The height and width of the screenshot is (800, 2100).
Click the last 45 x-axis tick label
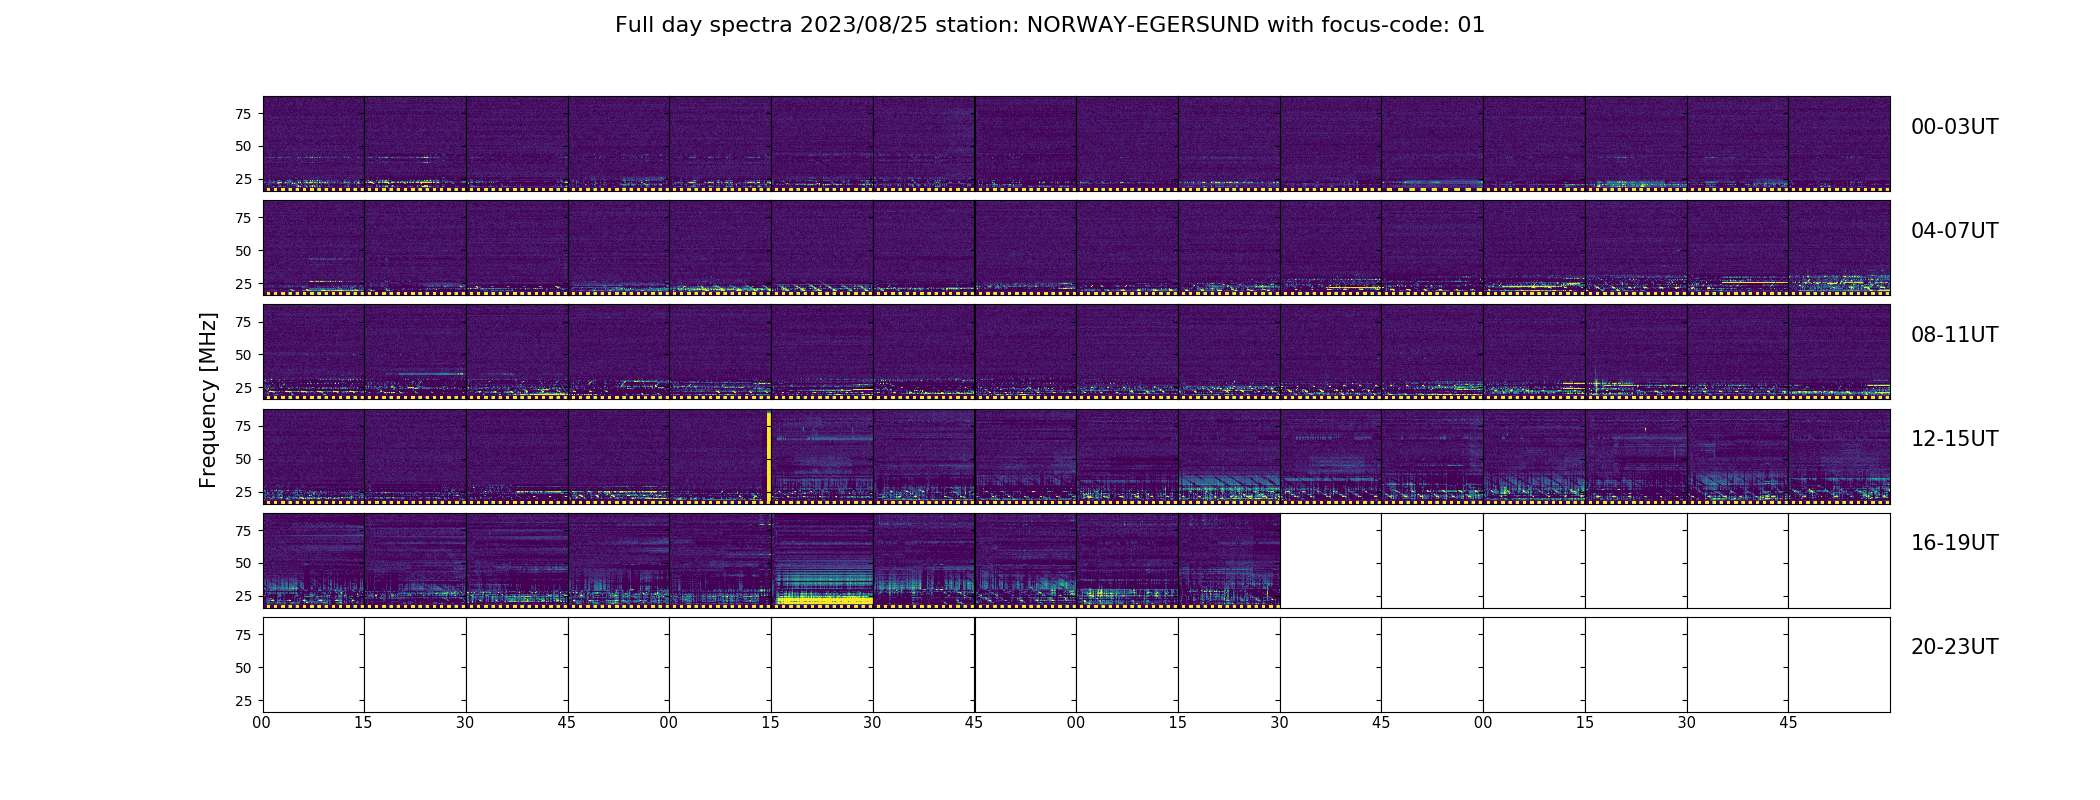tap(1788, 722)
